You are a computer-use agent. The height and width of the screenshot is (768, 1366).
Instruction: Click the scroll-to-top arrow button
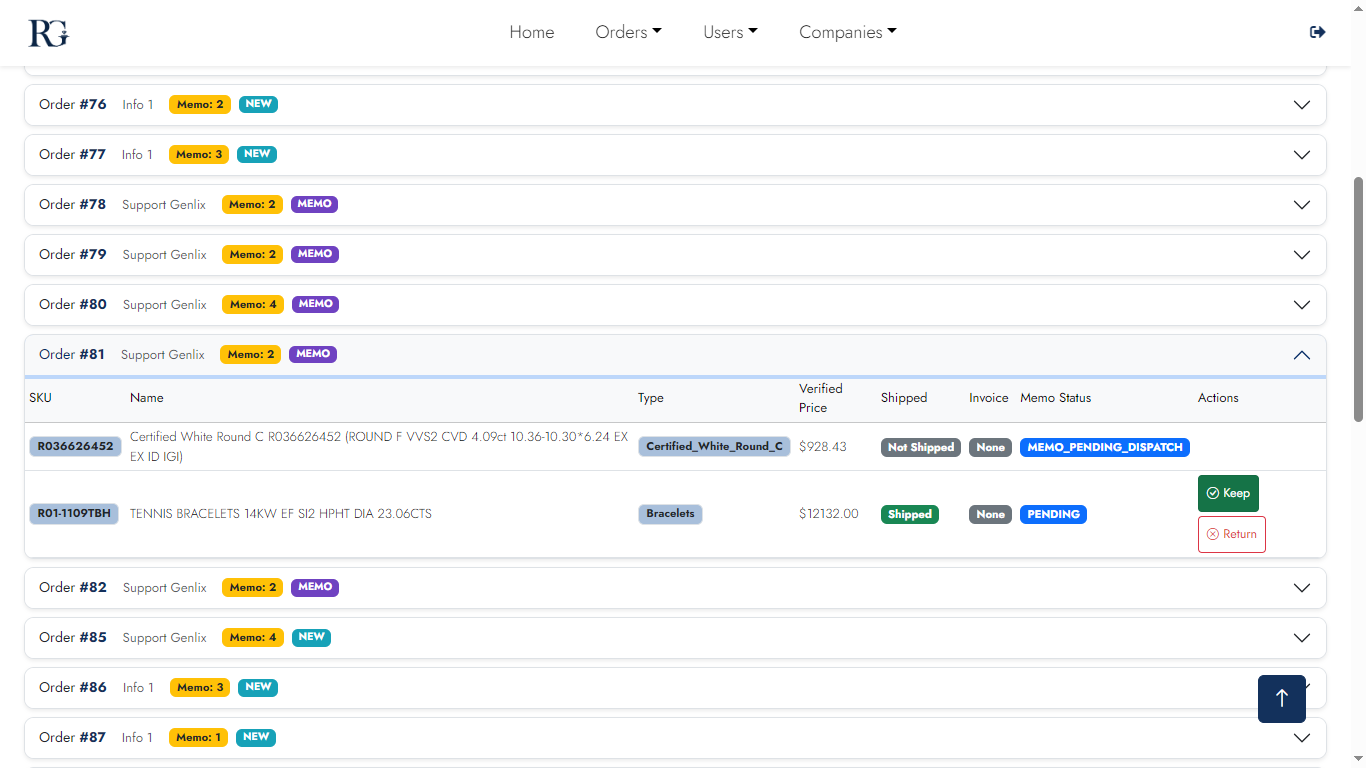pyautogui.click(x=1281, y=698)
